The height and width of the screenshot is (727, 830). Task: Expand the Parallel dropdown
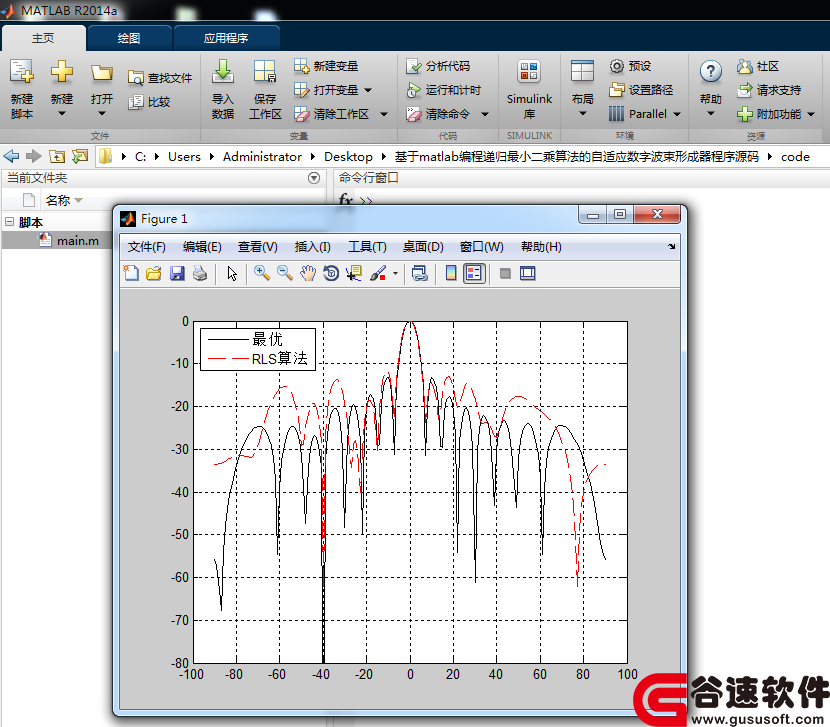676,114
